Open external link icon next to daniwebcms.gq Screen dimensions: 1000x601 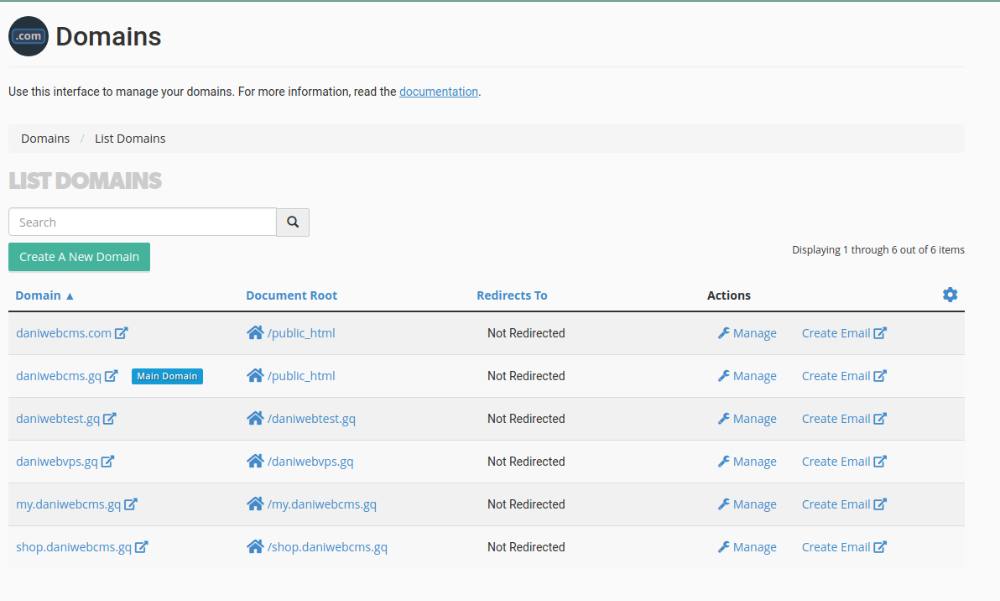111,376
